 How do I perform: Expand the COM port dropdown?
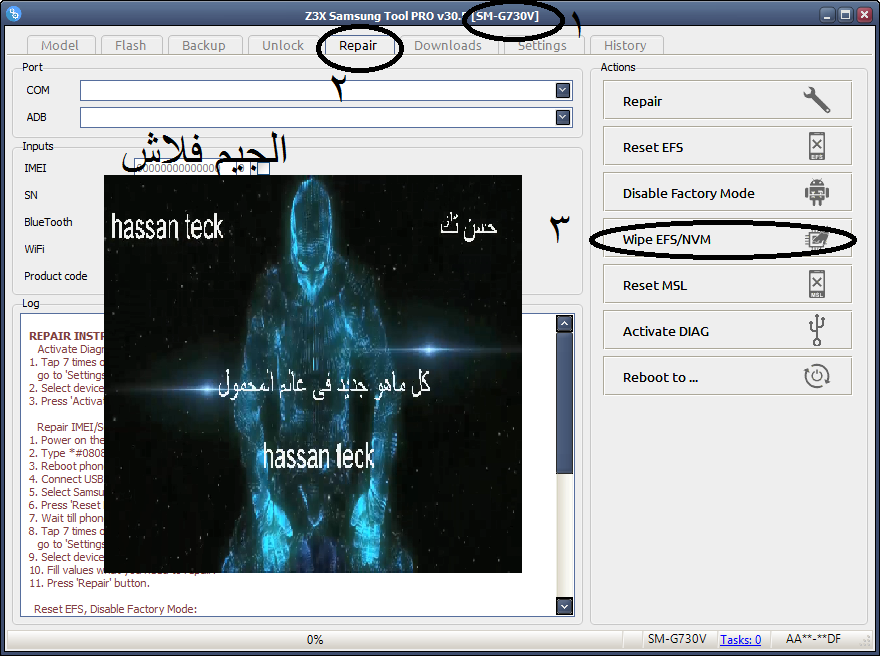coord(563,90)
